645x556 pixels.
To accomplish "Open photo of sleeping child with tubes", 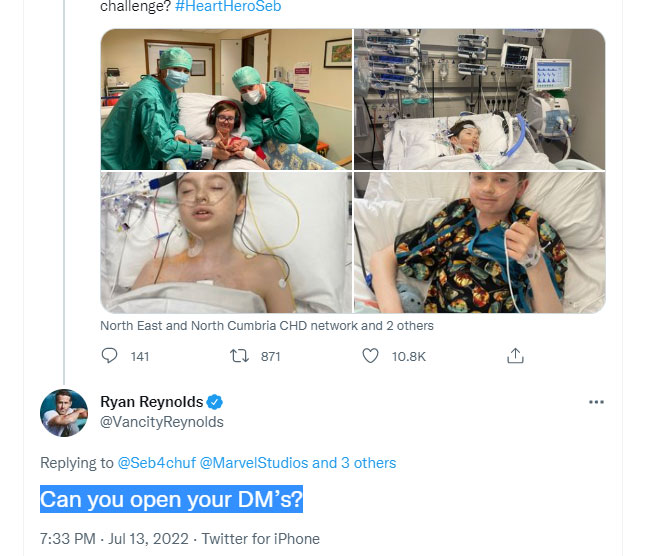I will (225, 242).
